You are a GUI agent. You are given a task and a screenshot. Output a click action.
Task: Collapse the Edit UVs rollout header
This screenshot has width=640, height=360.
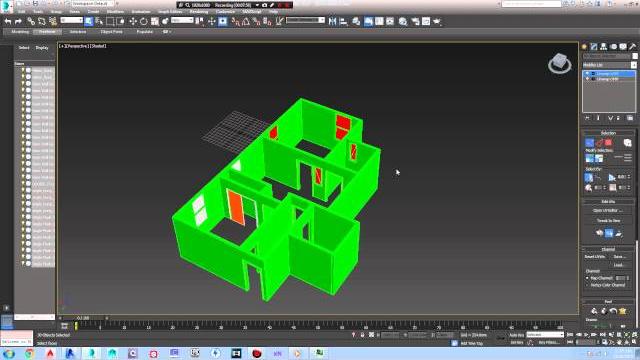click(x=608, y=202)
